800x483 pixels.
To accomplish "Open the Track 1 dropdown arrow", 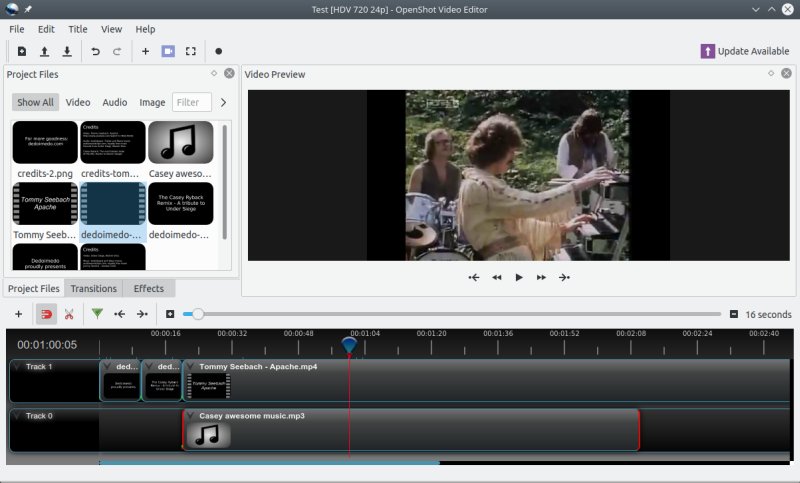I will [x=17, y=367].
